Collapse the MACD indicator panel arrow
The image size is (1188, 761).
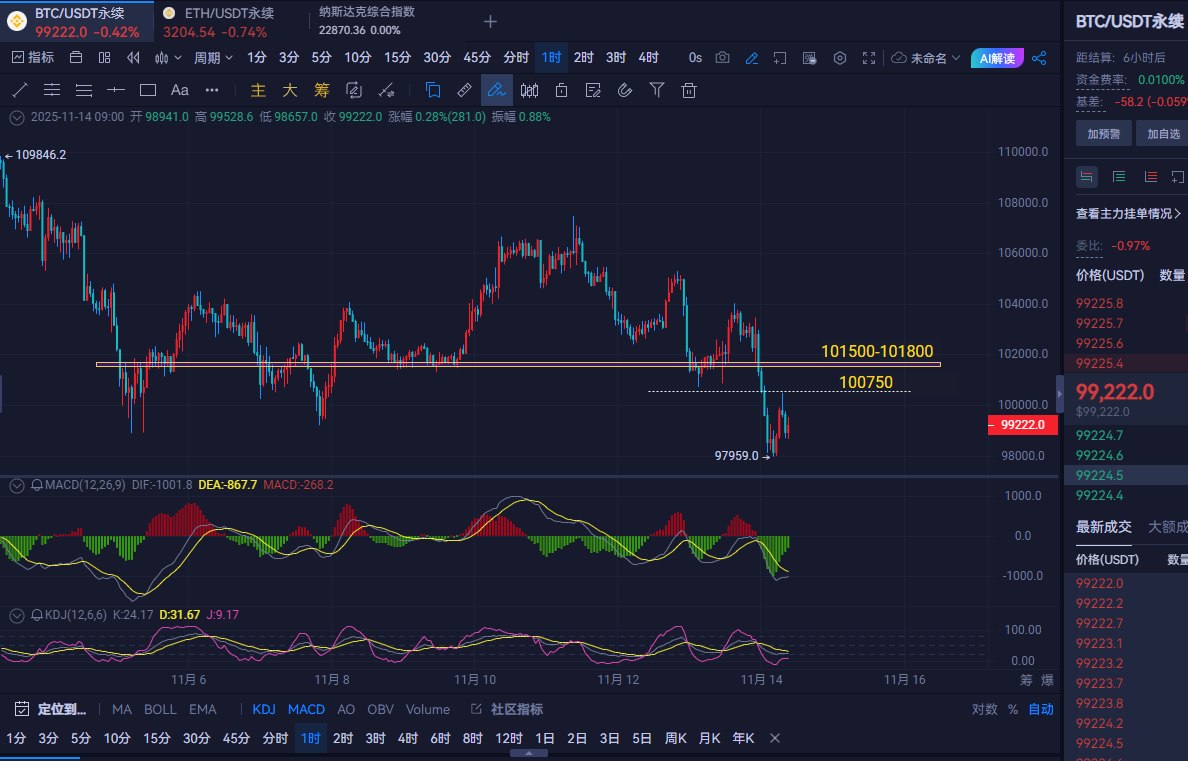coord(16,485)
